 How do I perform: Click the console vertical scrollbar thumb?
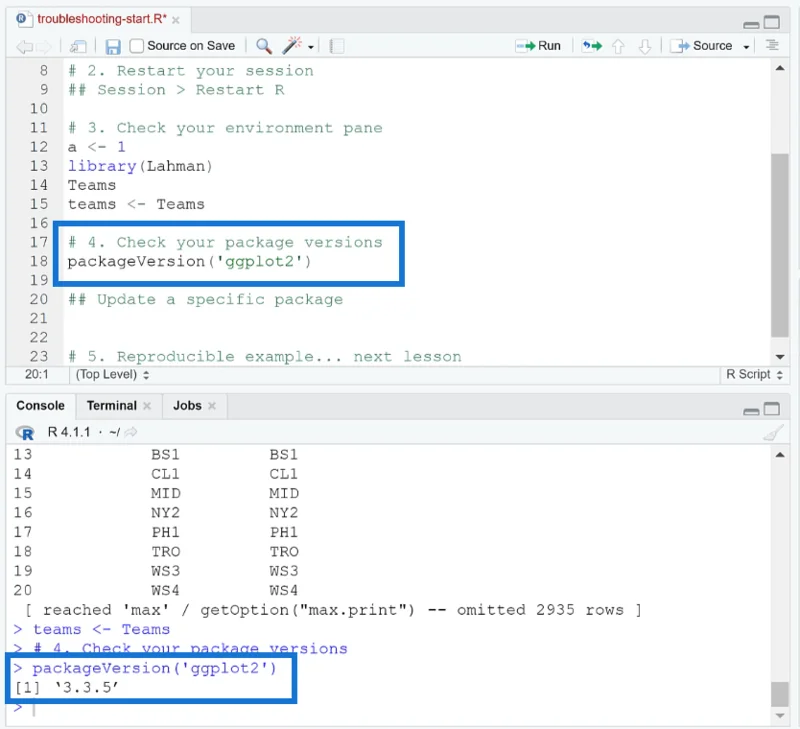(780, 694)
